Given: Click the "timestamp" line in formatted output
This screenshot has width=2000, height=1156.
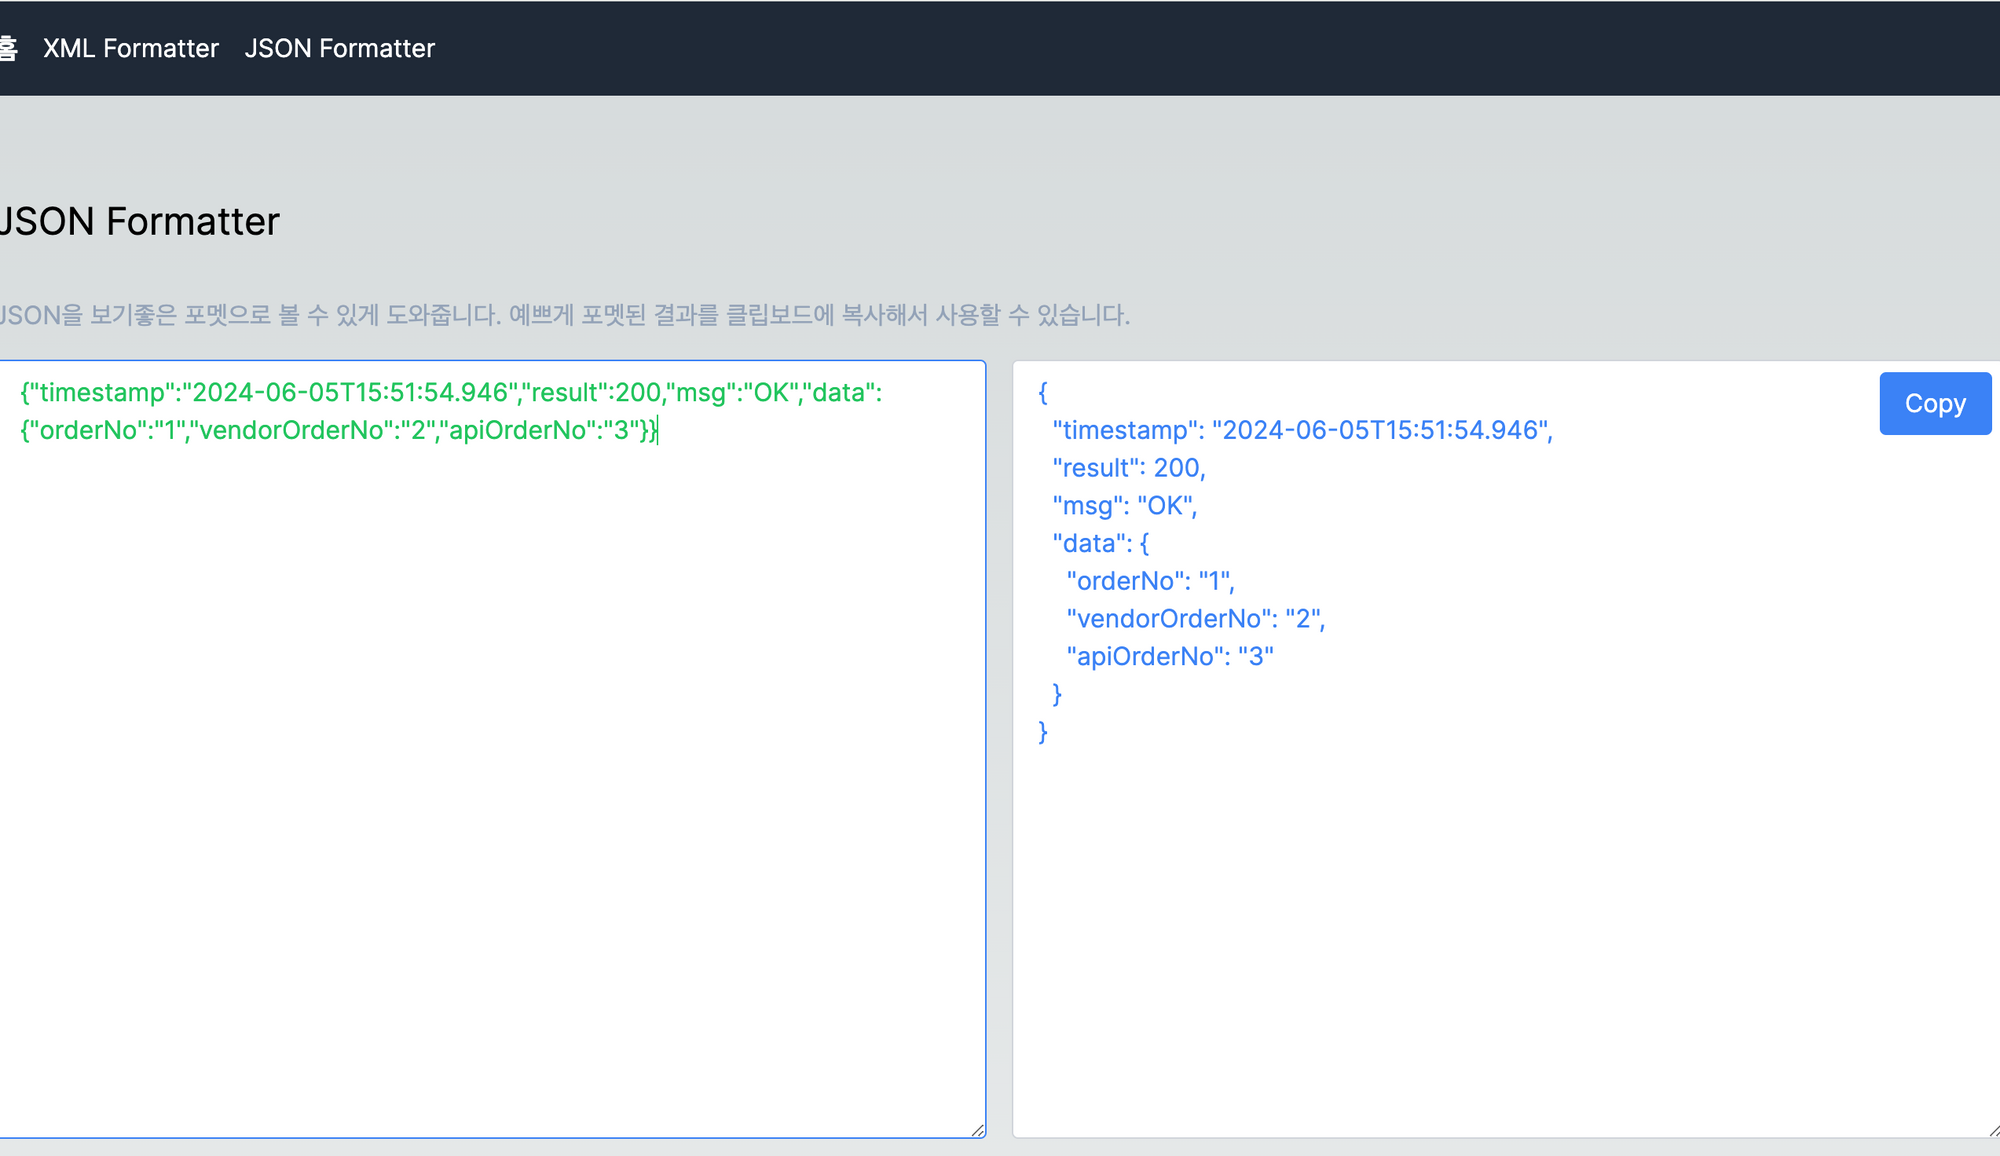Looking at the screenshot, I should tap(1302, 430).
